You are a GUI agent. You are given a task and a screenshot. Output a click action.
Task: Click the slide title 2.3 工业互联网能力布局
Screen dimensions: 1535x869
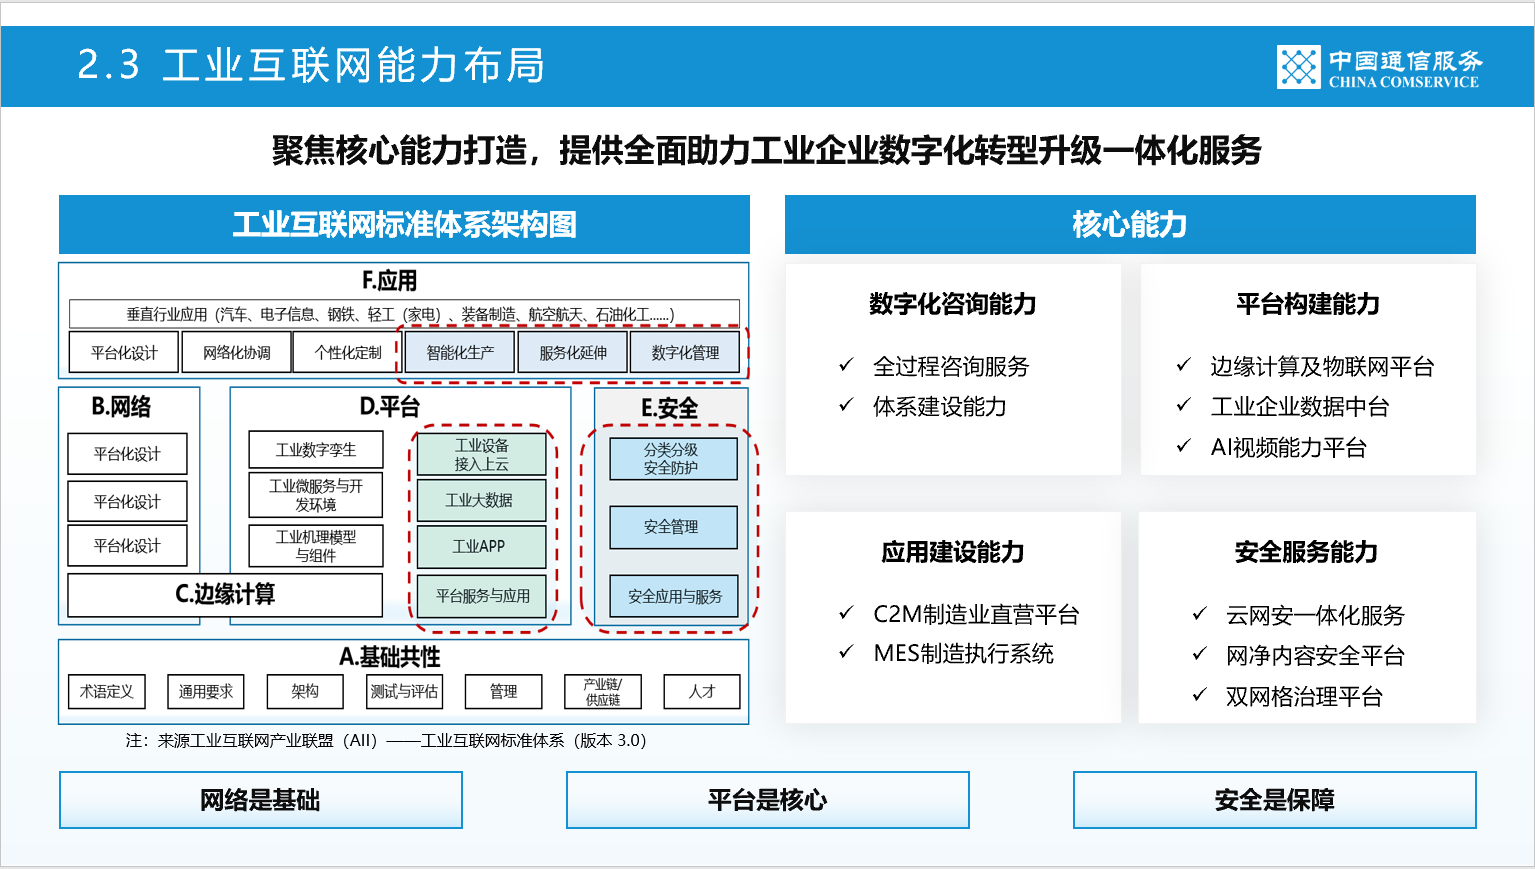click(311, 65)
